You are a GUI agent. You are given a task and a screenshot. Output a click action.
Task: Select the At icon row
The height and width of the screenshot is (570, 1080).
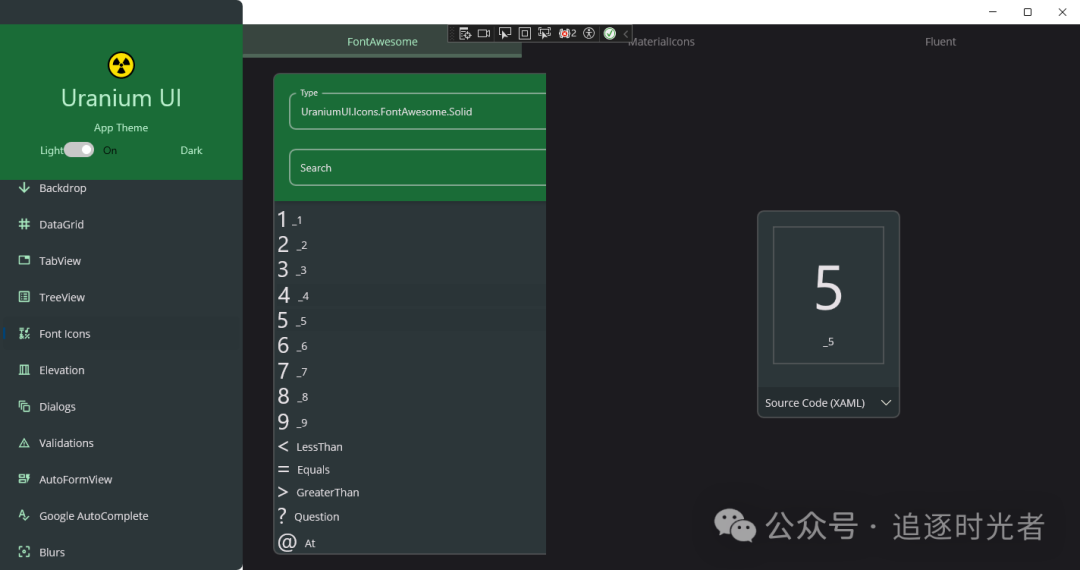tap(411, 542)
